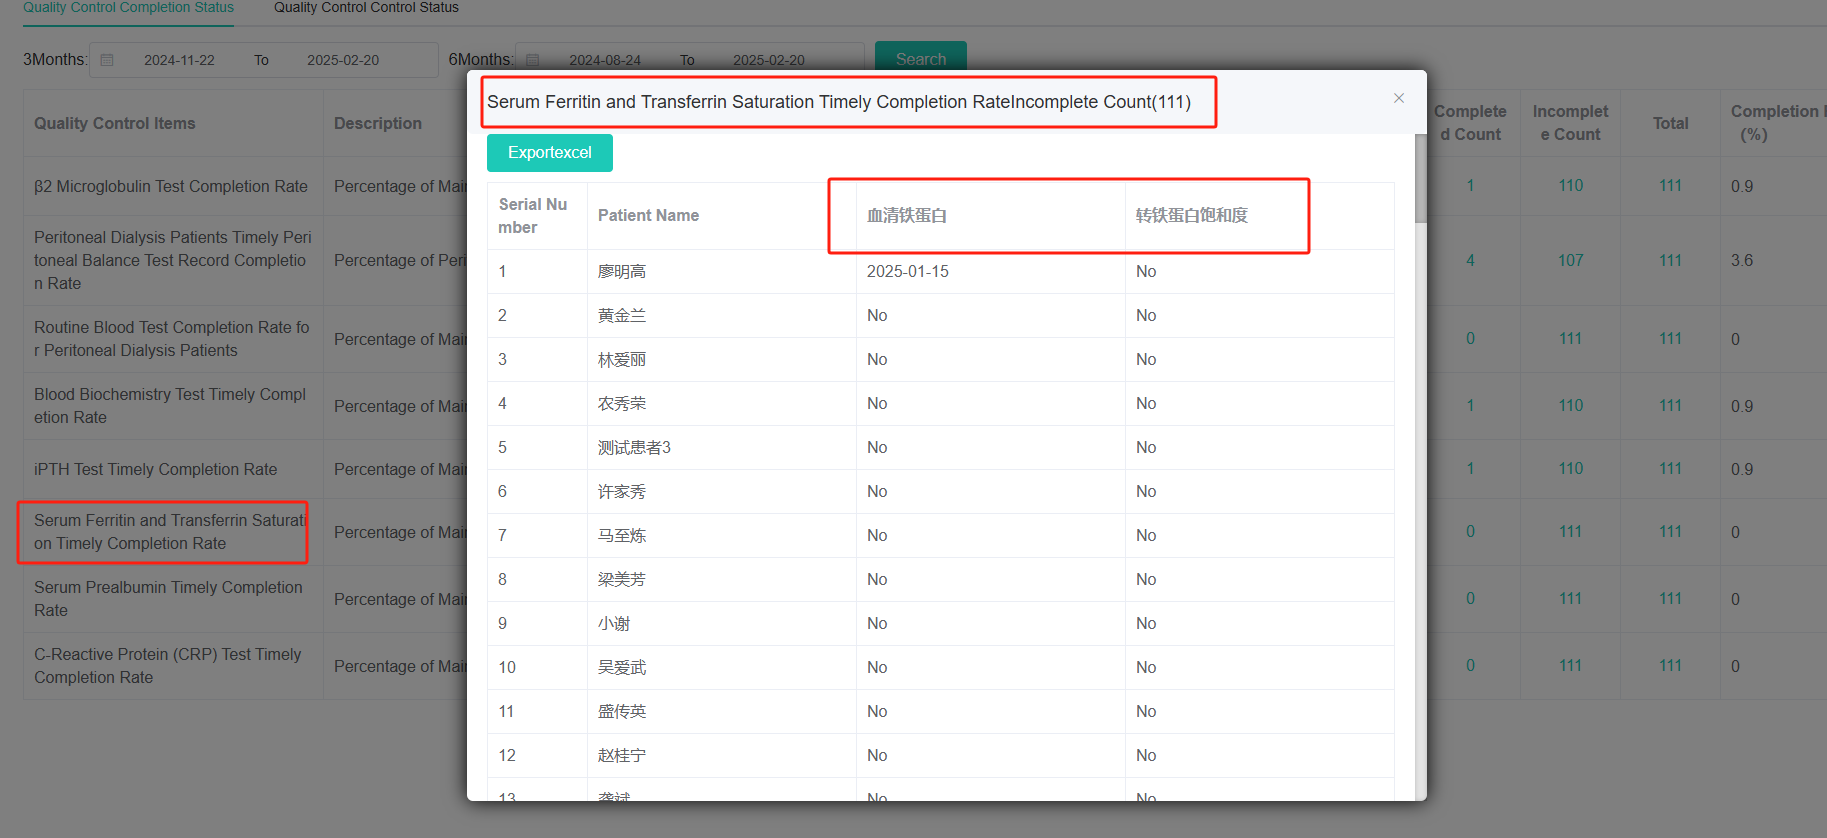
Task: Select patient 赵桂宁
Action: coord(622,756)
